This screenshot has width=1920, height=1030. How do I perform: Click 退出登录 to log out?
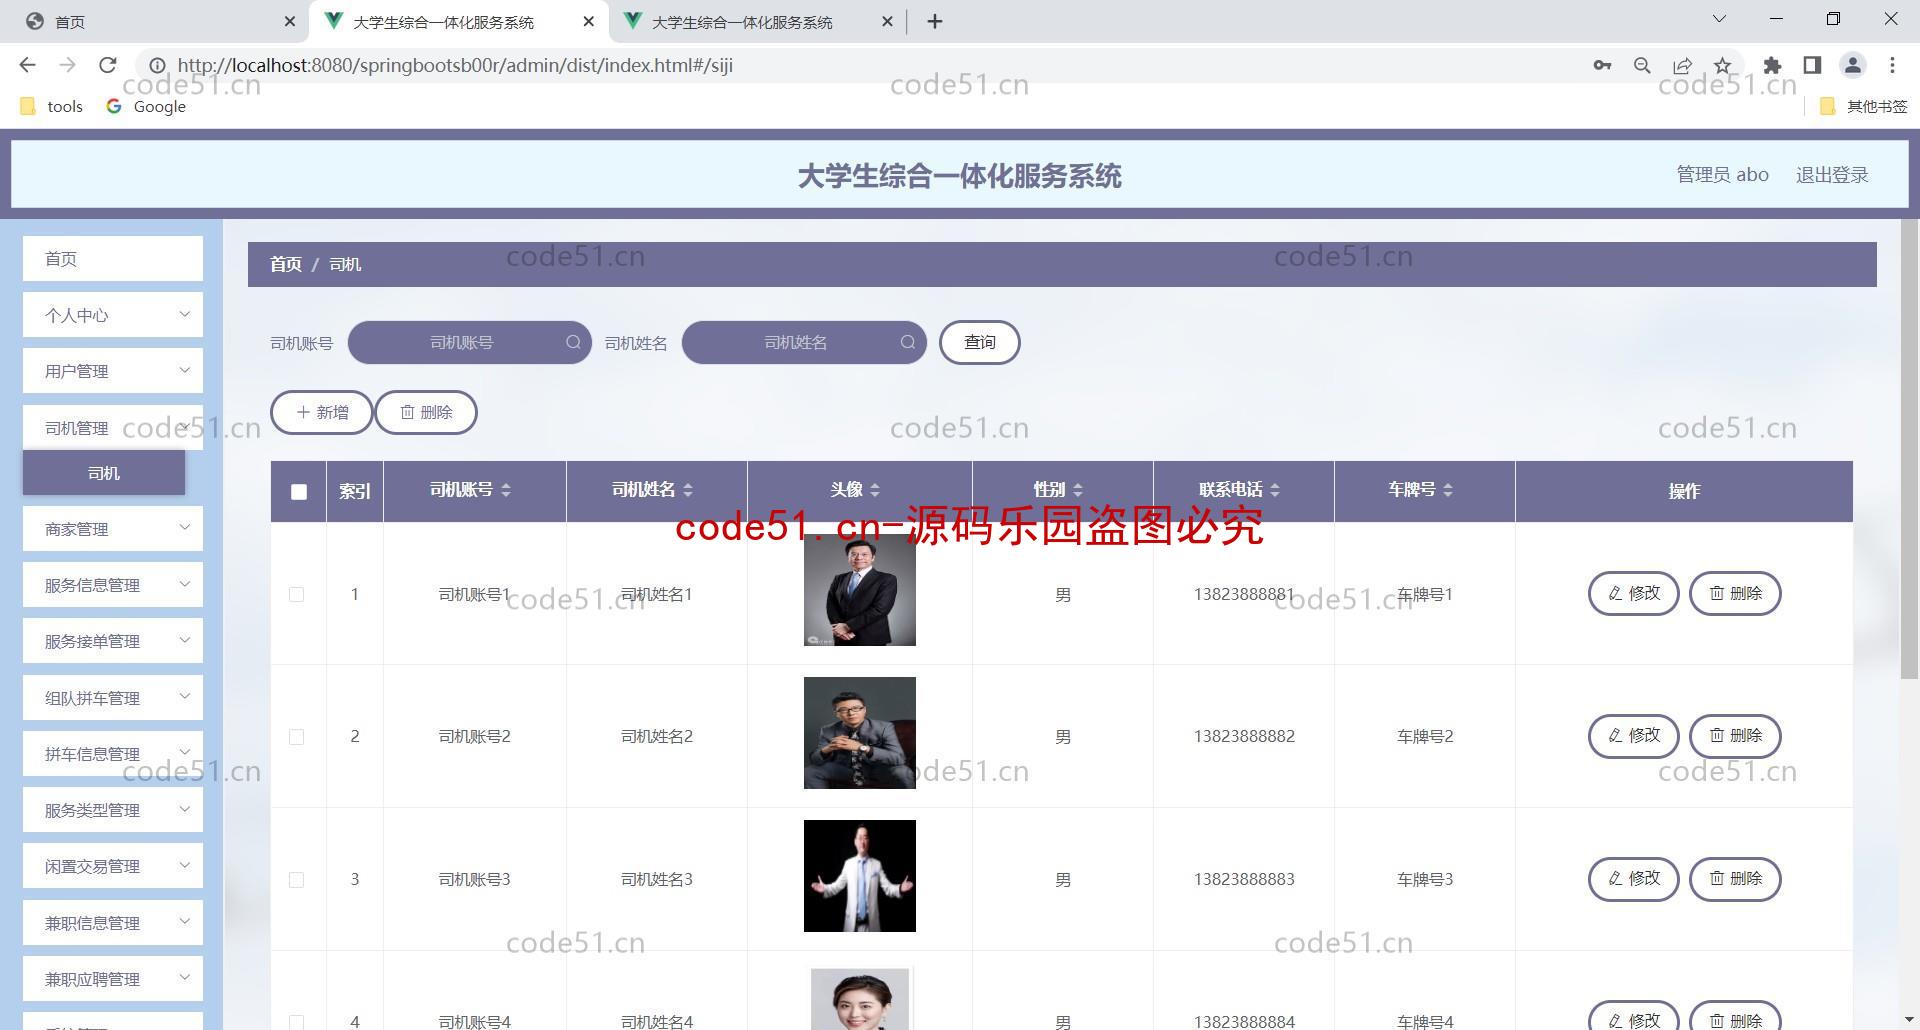pyautogui.click(x=1832, y=175)
